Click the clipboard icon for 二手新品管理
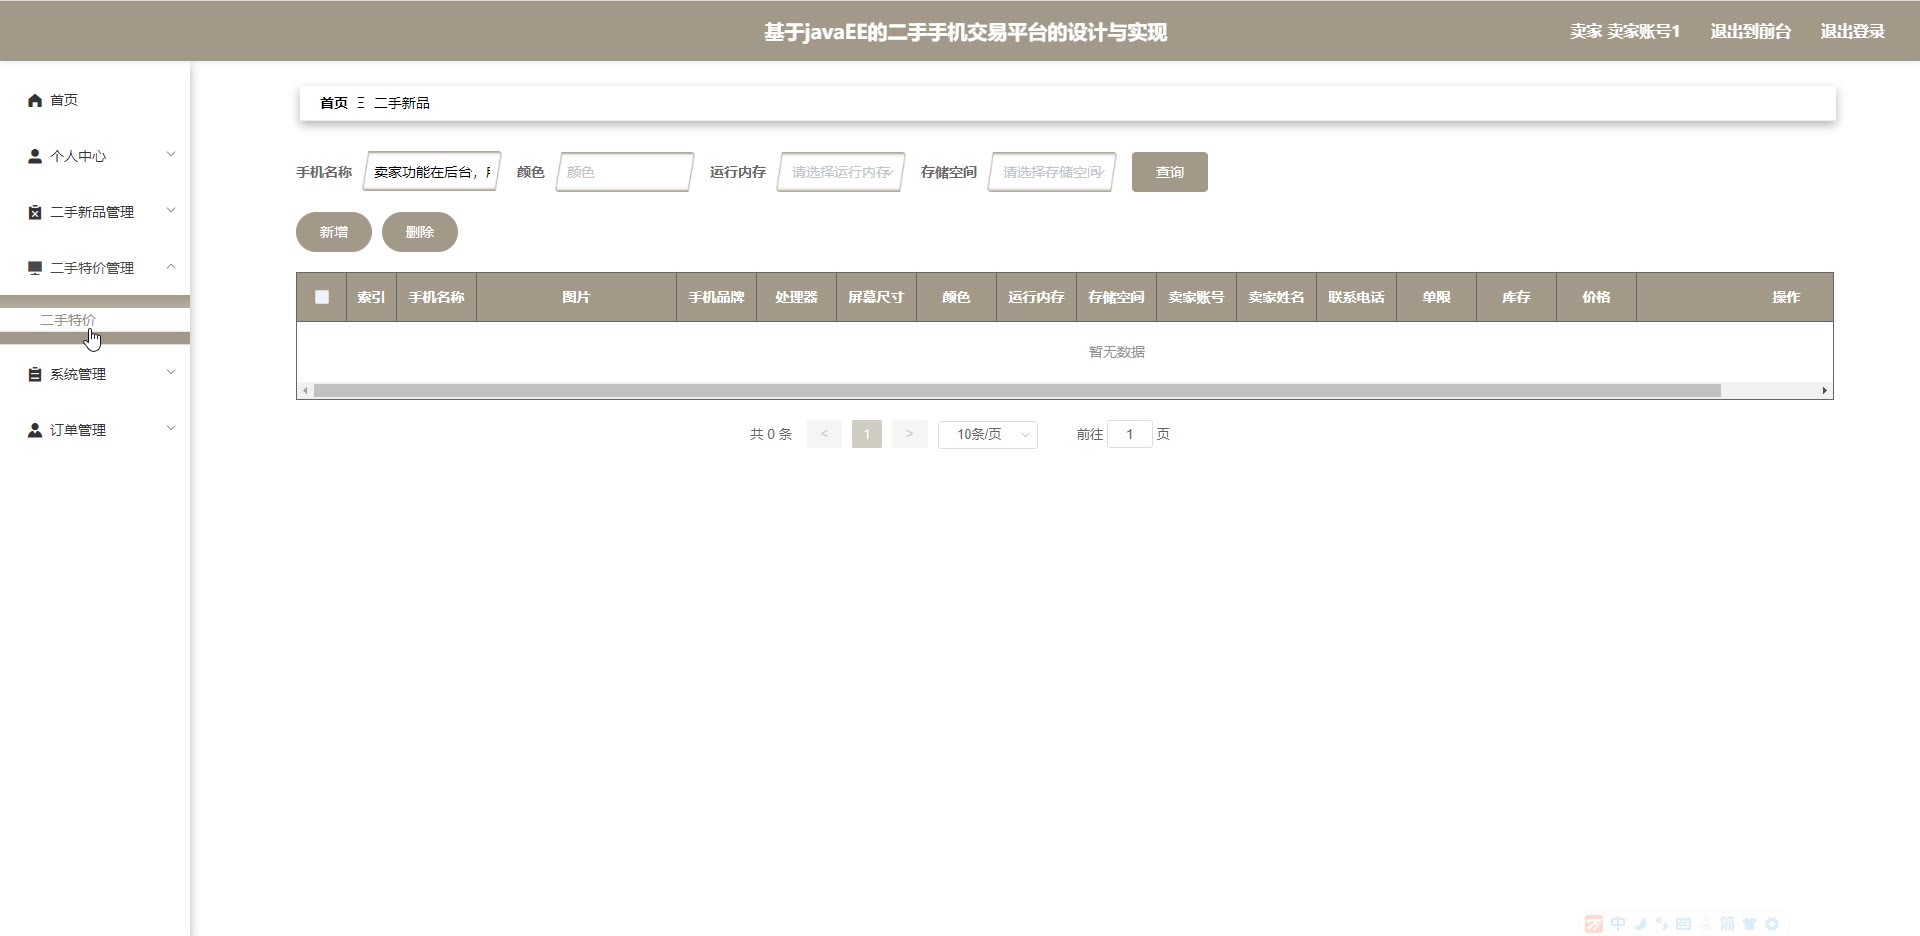Viewport: 1920px width, 936px height. coord(35,212)
